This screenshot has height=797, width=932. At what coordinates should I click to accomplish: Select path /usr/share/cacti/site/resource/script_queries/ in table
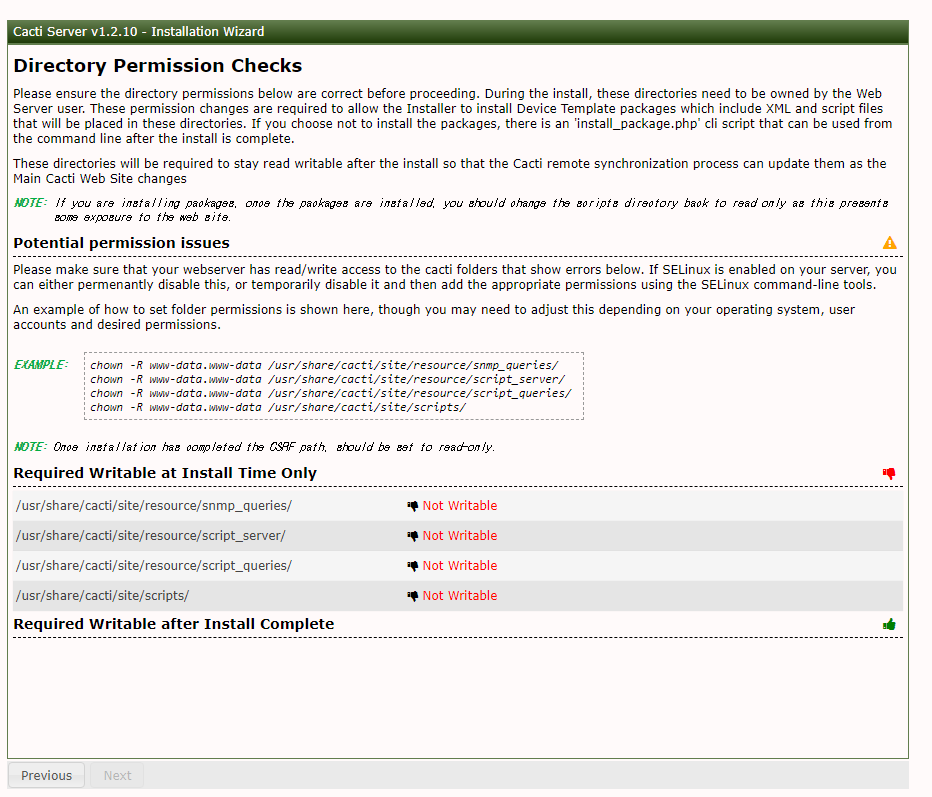pos(154,566)
